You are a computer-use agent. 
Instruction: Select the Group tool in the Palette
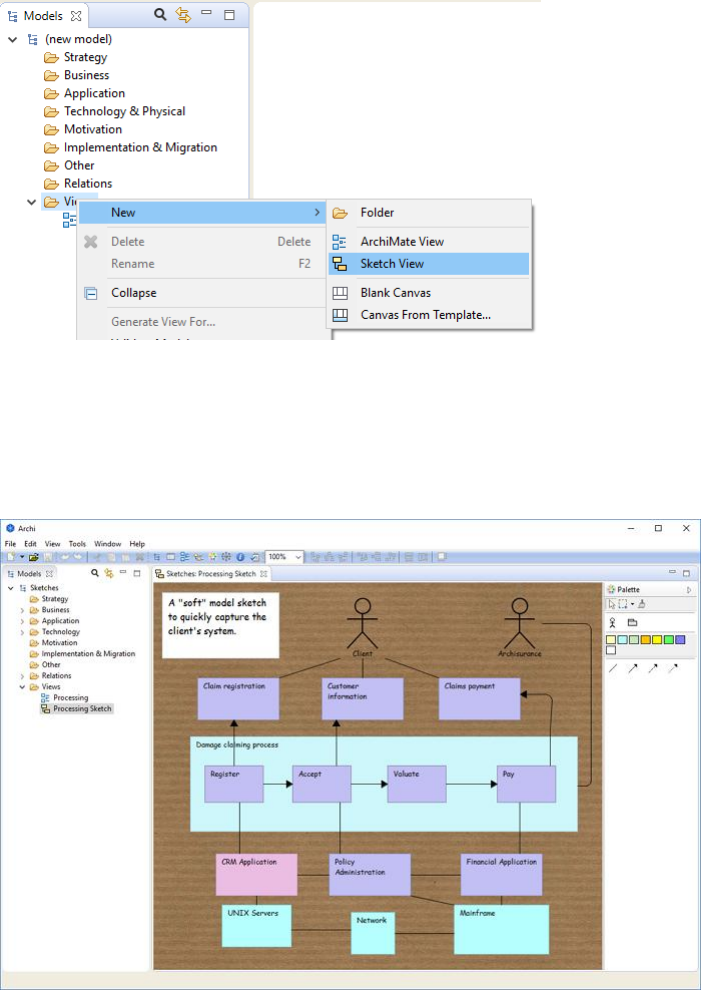632,623
